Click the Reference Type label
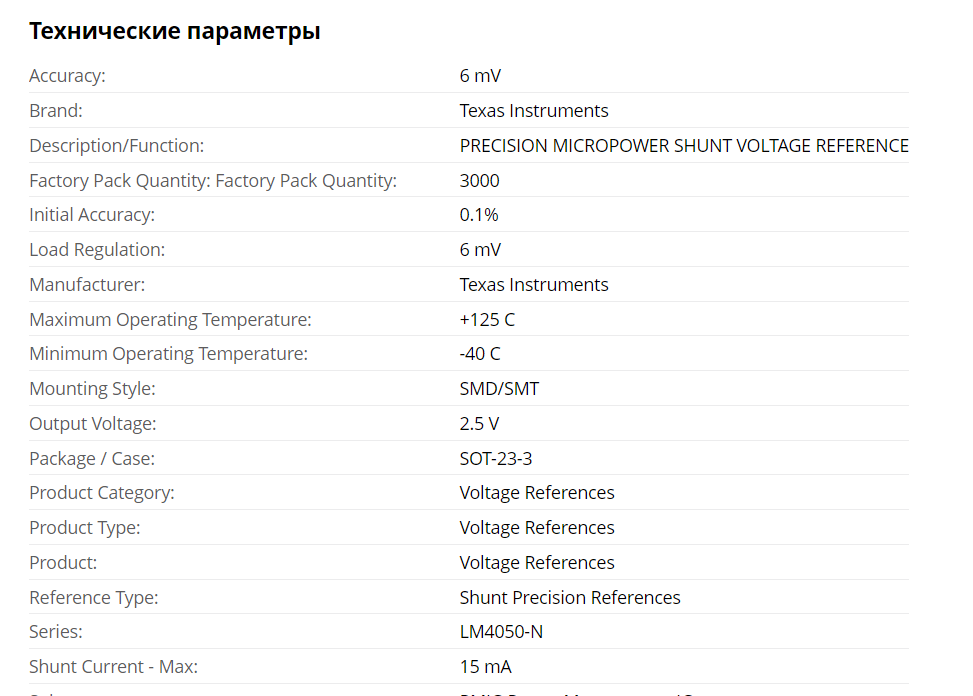Image resolution: width=973 pixels, height=696 pixels. click(94, 598)
